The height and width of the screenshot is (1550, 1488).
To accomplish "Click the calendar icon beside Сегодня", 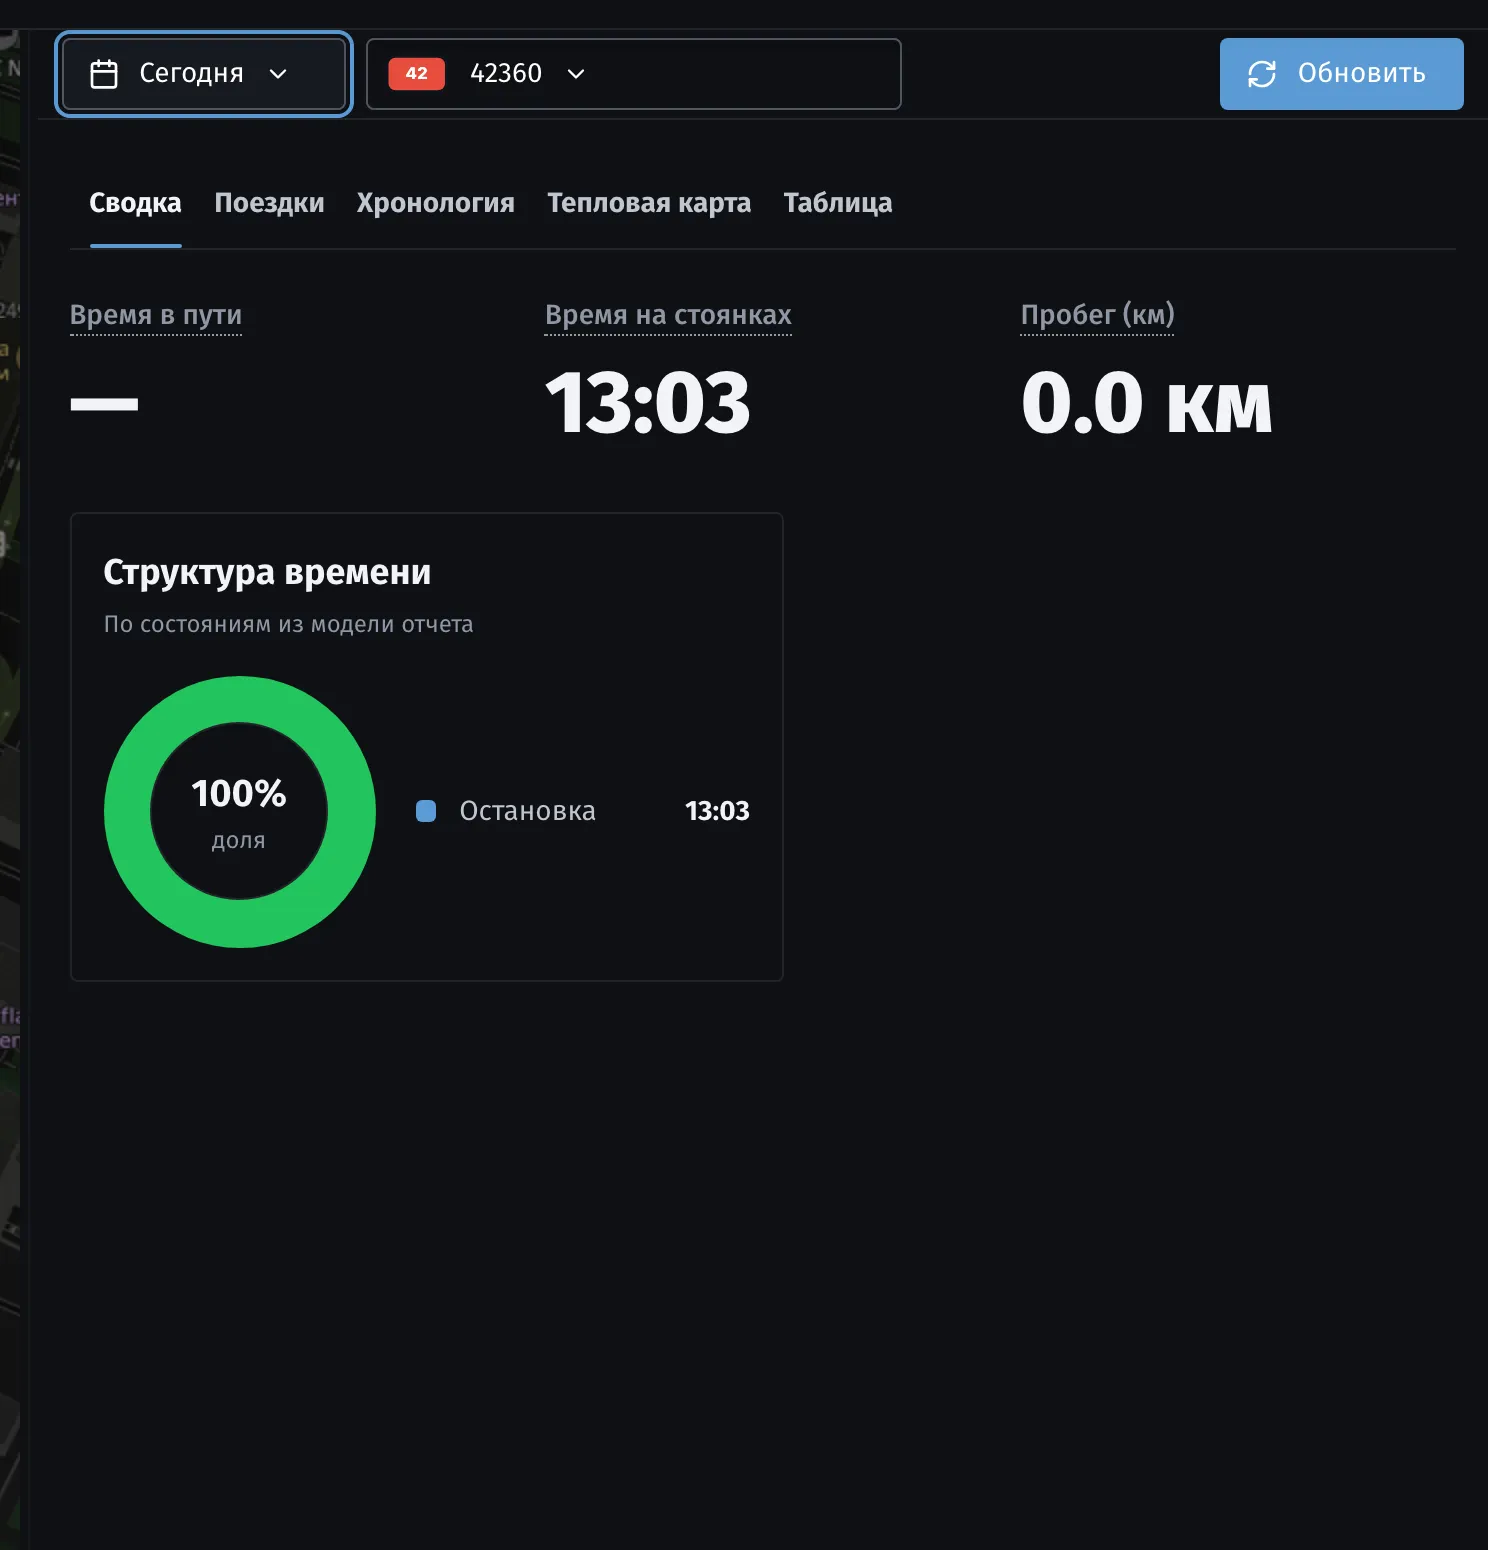I will 104,74.
